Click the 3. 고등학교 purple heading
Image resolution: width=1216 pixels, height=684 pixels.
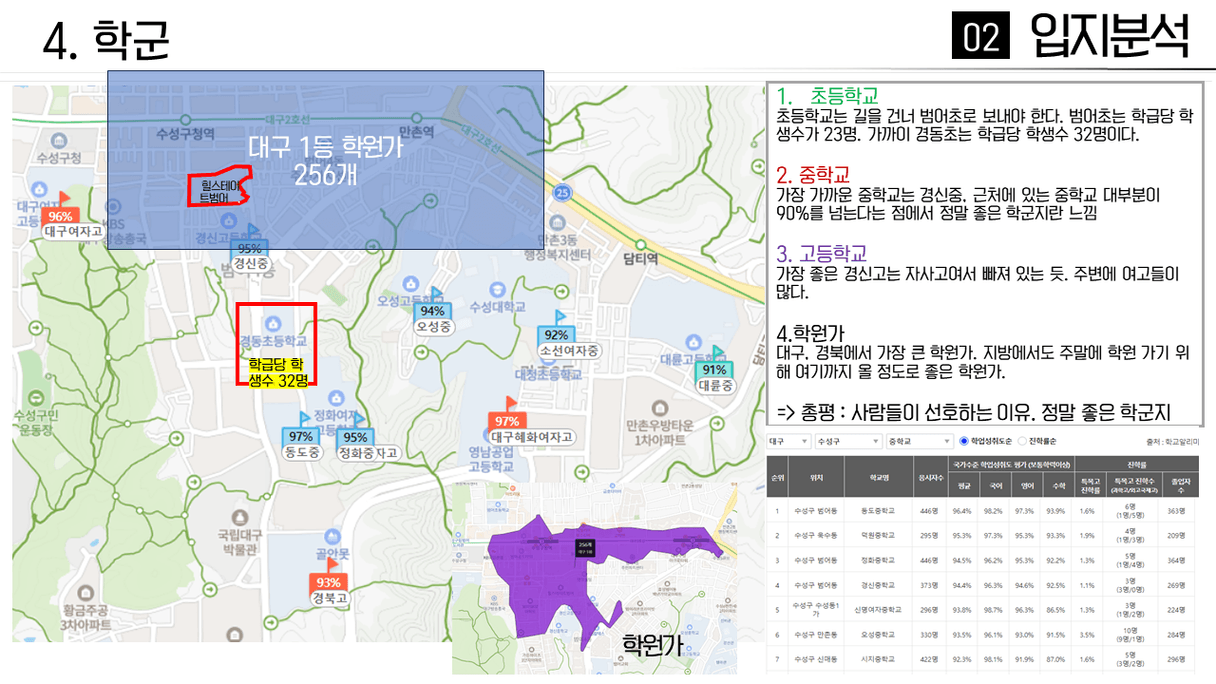coord(822,252)
